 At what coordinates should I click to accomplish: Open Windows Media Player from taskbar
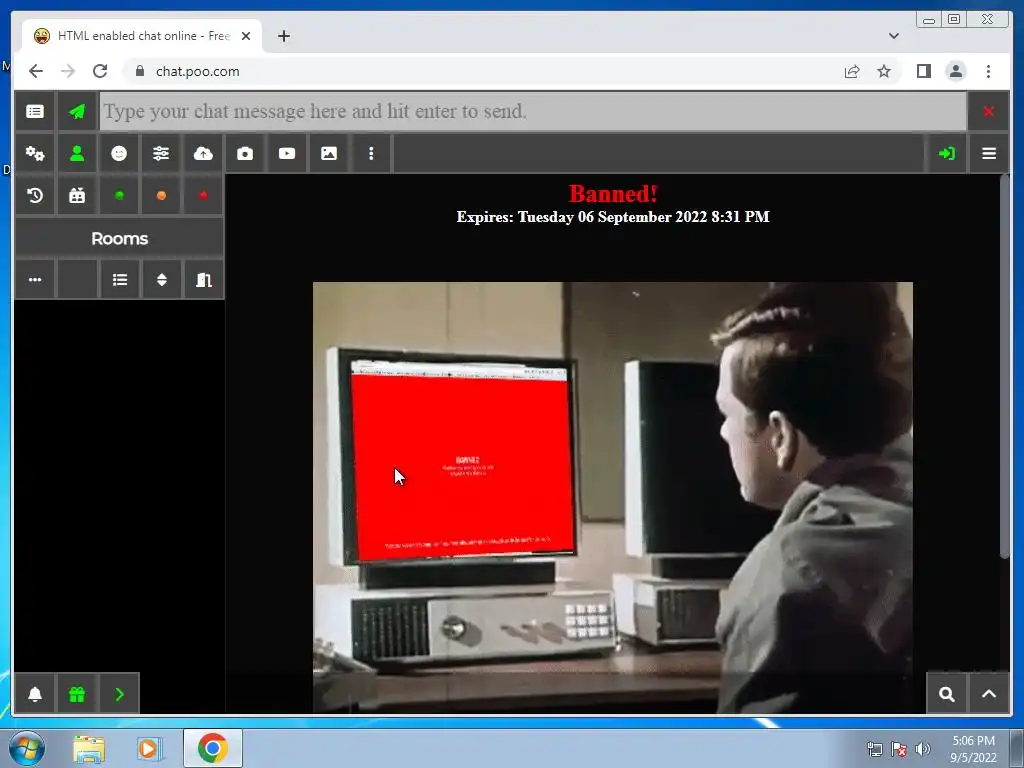click(149, 748)
